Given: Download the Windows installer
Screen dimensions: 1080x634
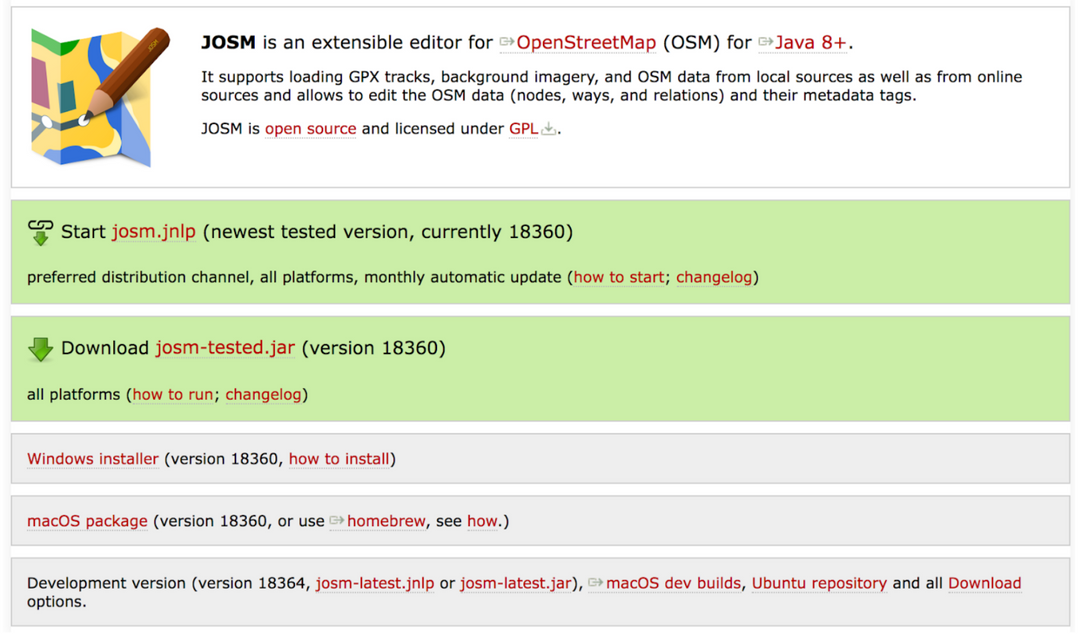Looking at the screenshot, I should tap(93, 459).
